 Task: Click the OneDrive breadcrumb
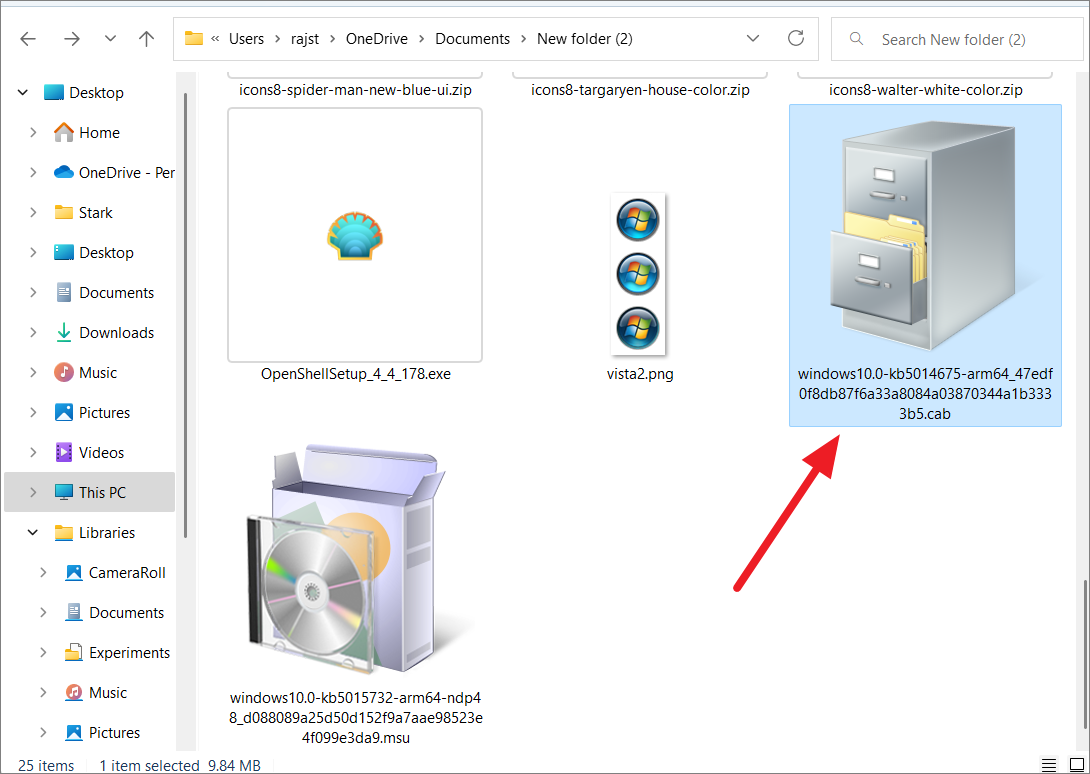coord(377,39)
